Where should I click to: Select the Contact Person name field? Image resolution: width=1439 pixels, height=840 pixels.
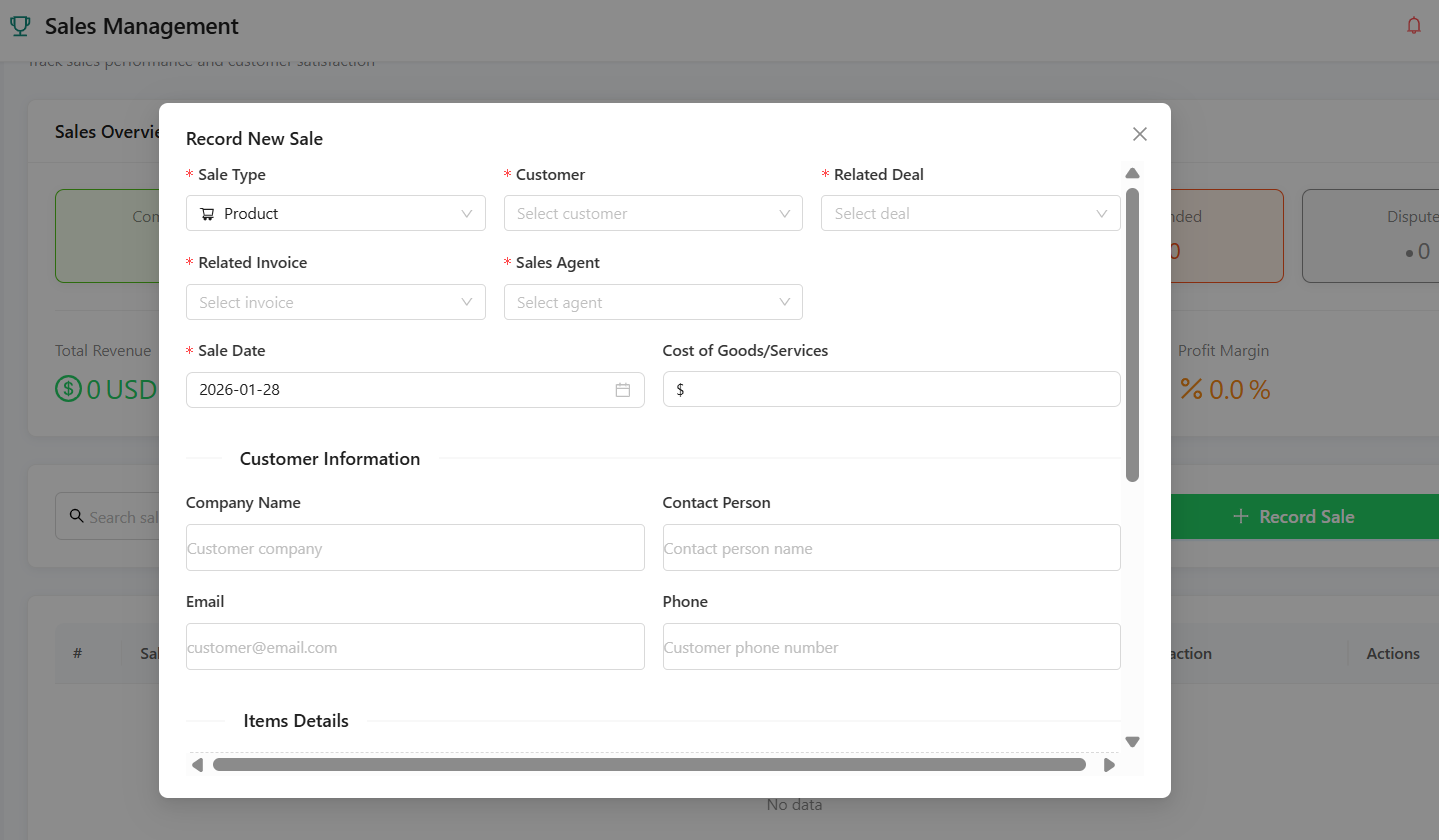pyautogui.click(x=890, y=547)
